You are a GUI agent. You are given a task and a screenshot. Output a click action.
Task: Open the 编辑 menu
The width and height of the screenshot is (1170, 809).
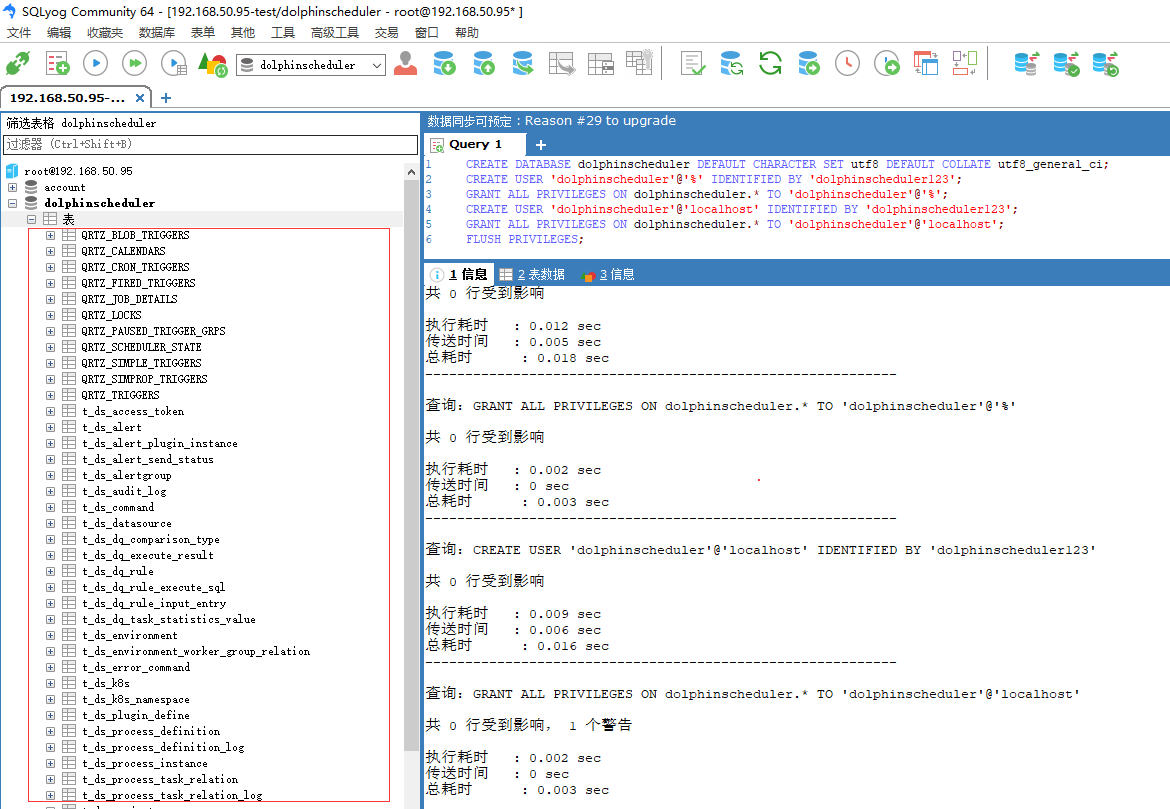point(58,32)
